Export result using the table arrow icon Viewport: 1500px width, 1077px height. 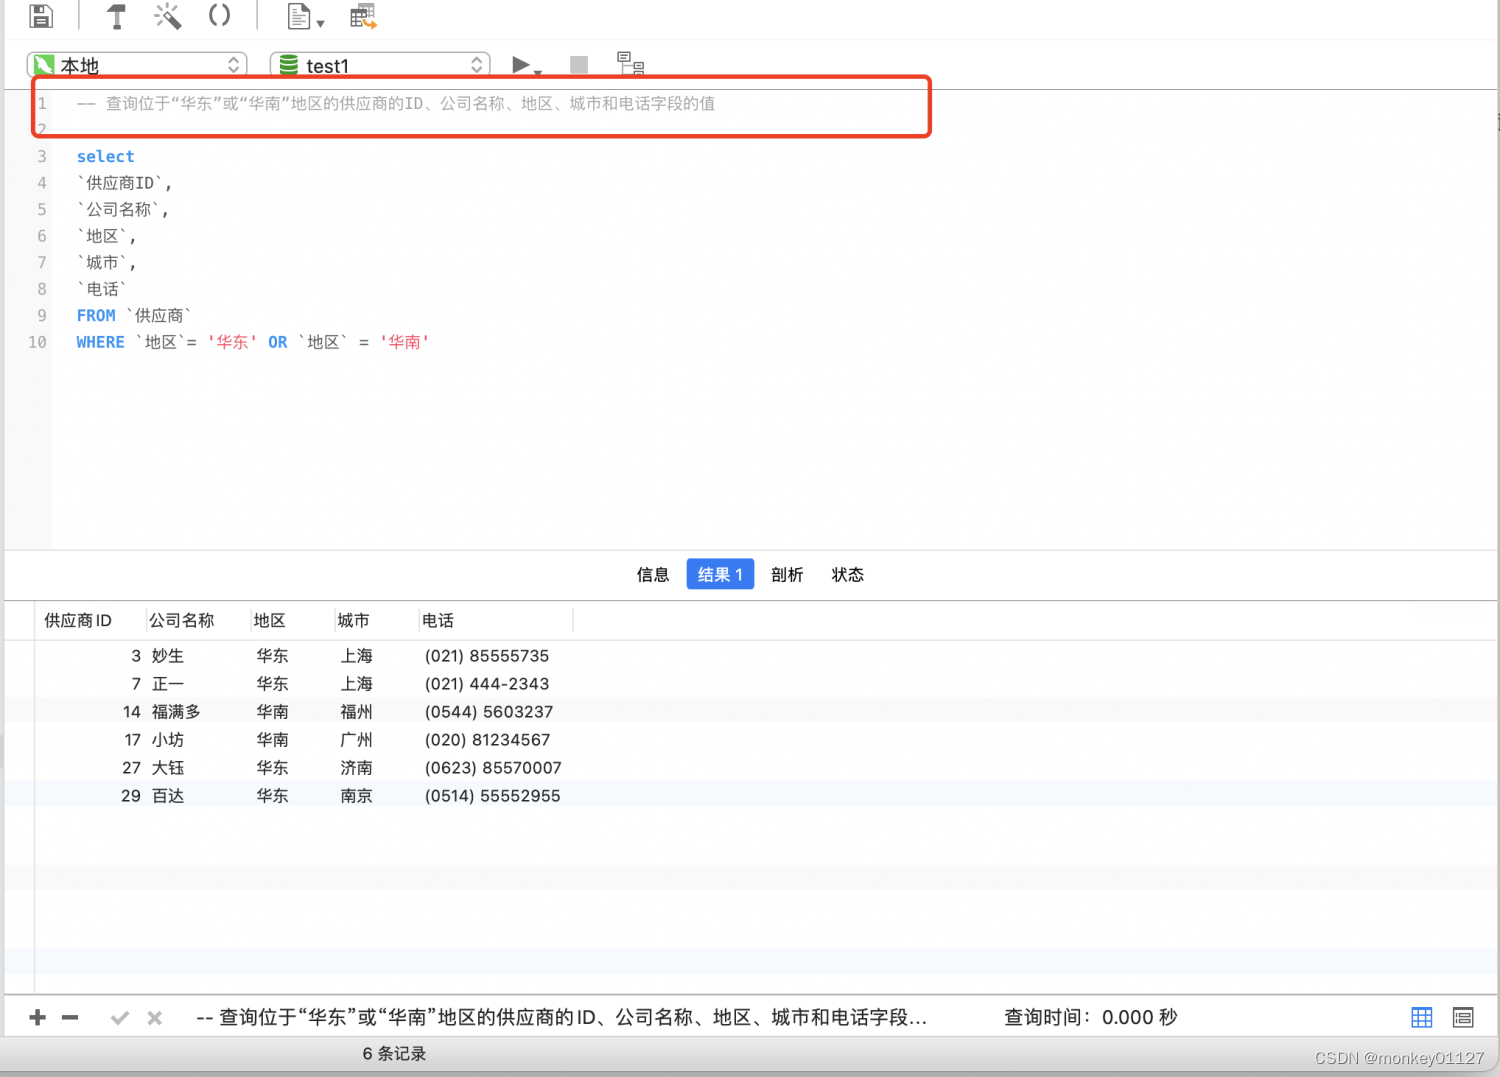pyautogui.click(x=363, y=16)
